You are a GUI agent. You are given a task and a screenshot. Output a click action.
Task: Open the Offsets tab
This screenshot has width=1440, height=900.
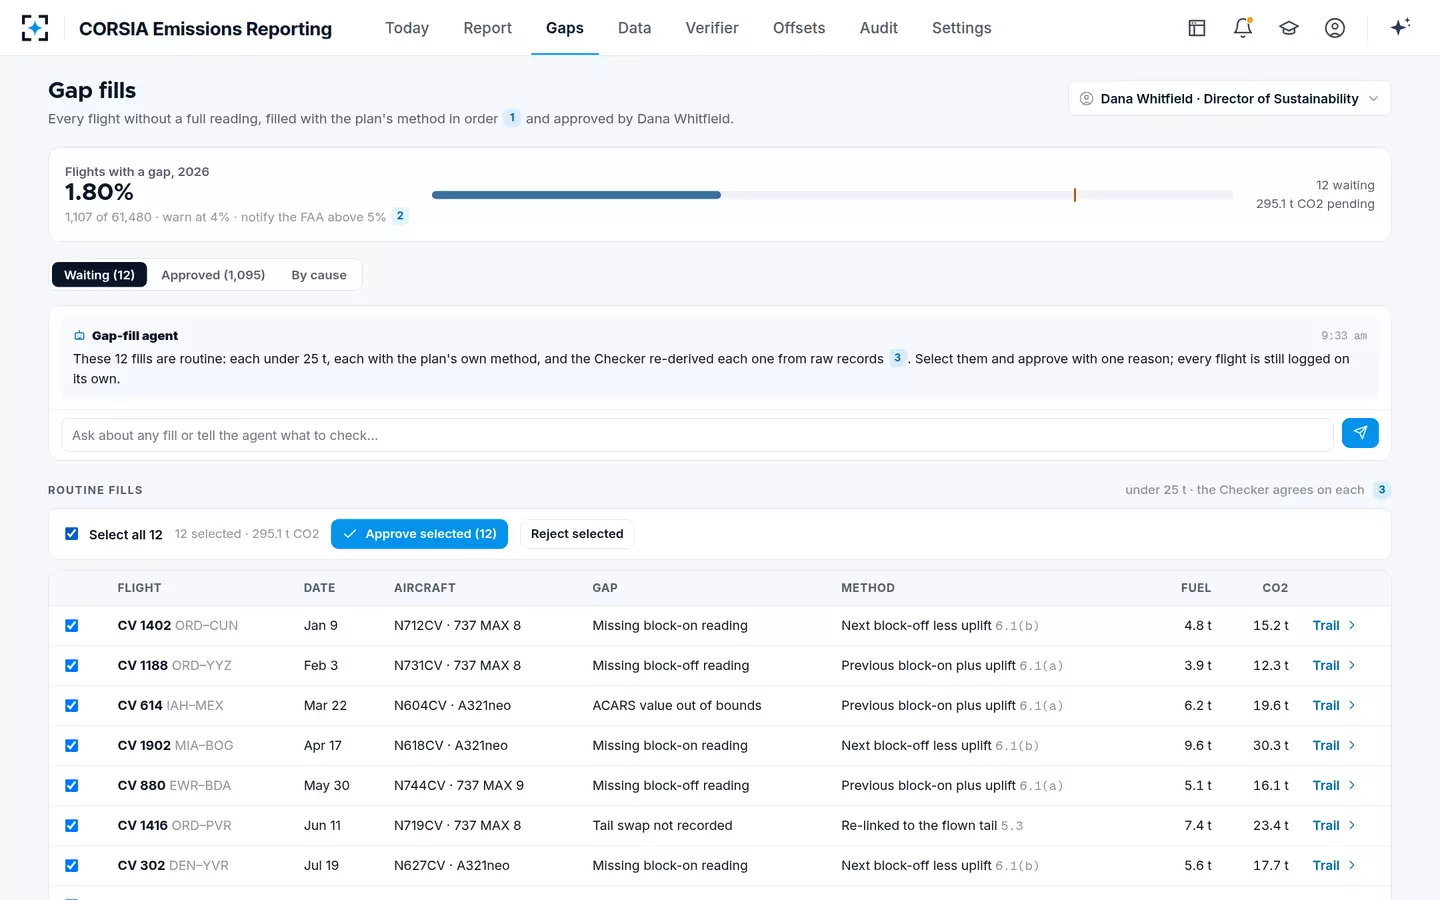pyautogui.click(x=799, y=28)
